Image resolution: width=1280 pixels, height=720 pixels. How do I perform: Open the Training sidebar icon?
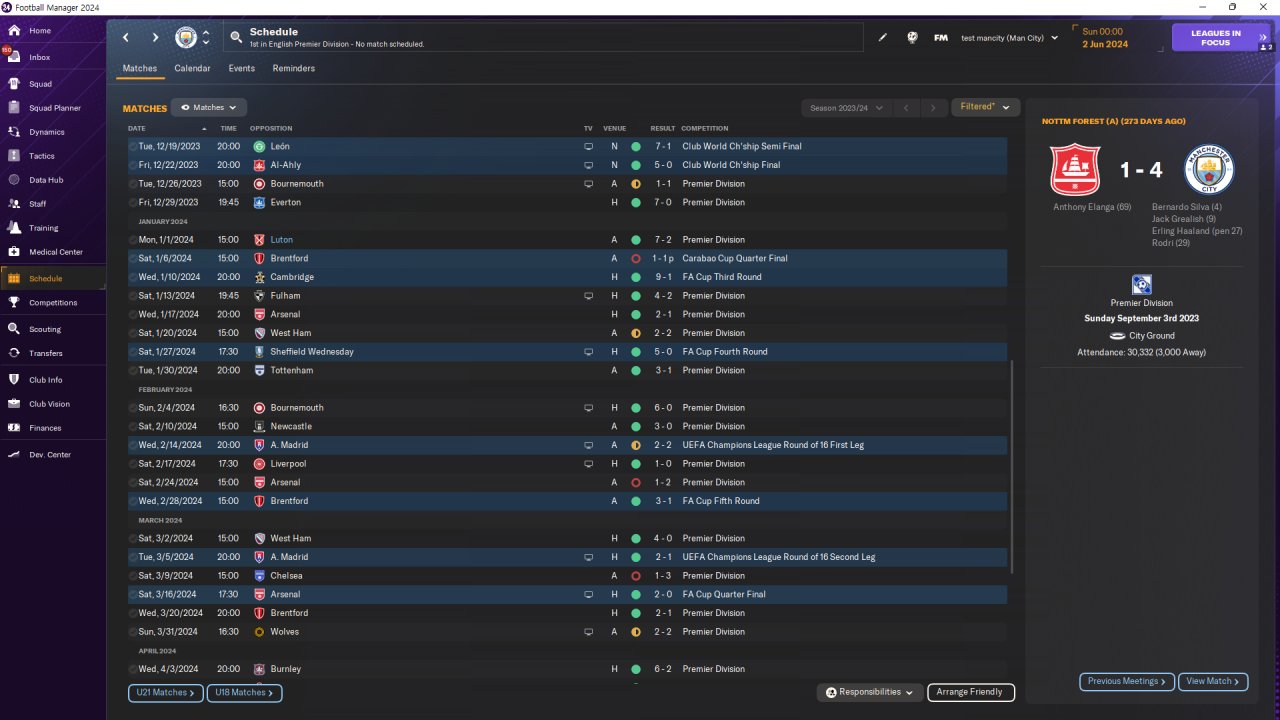pos(14,228)
